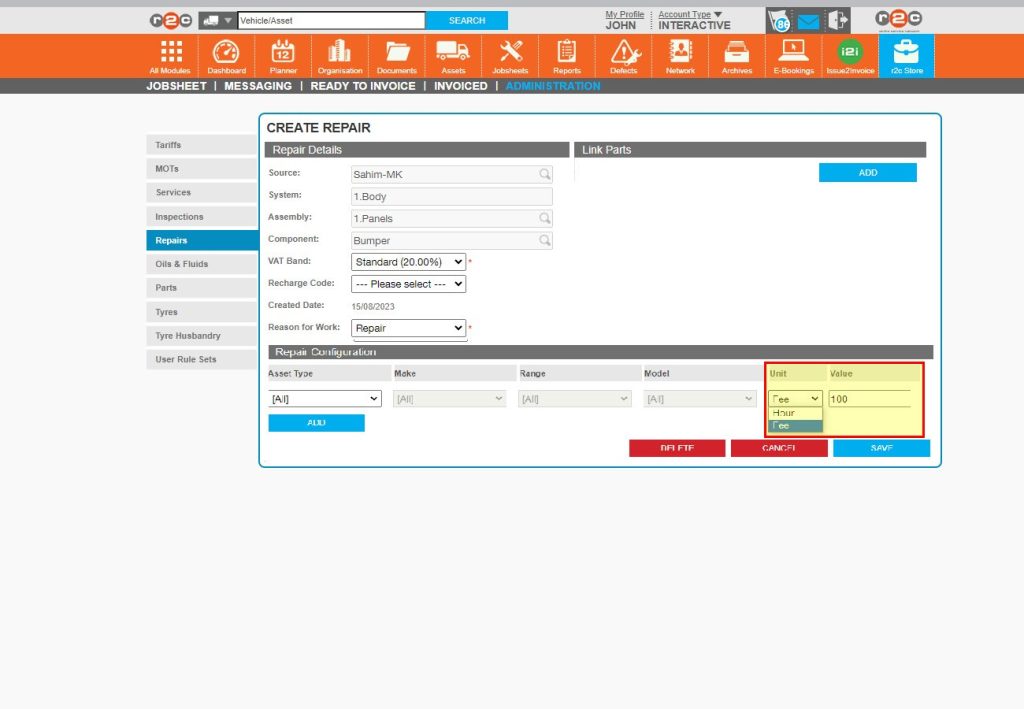Click the SEARCH button

click(x=466, y=20)
